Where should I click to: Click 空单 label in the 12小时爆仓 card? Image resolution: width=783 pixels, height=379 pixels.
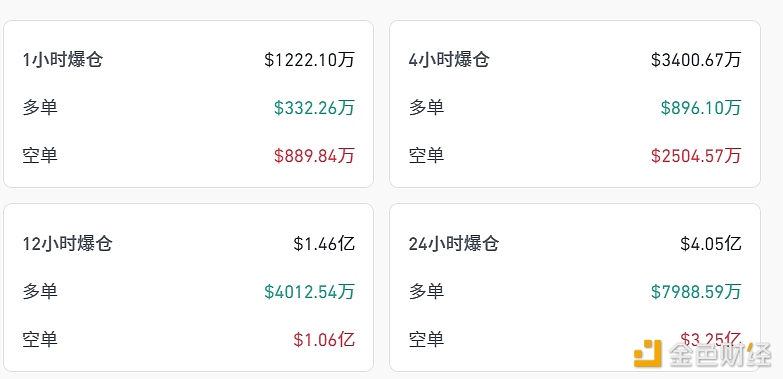[40, 340]
